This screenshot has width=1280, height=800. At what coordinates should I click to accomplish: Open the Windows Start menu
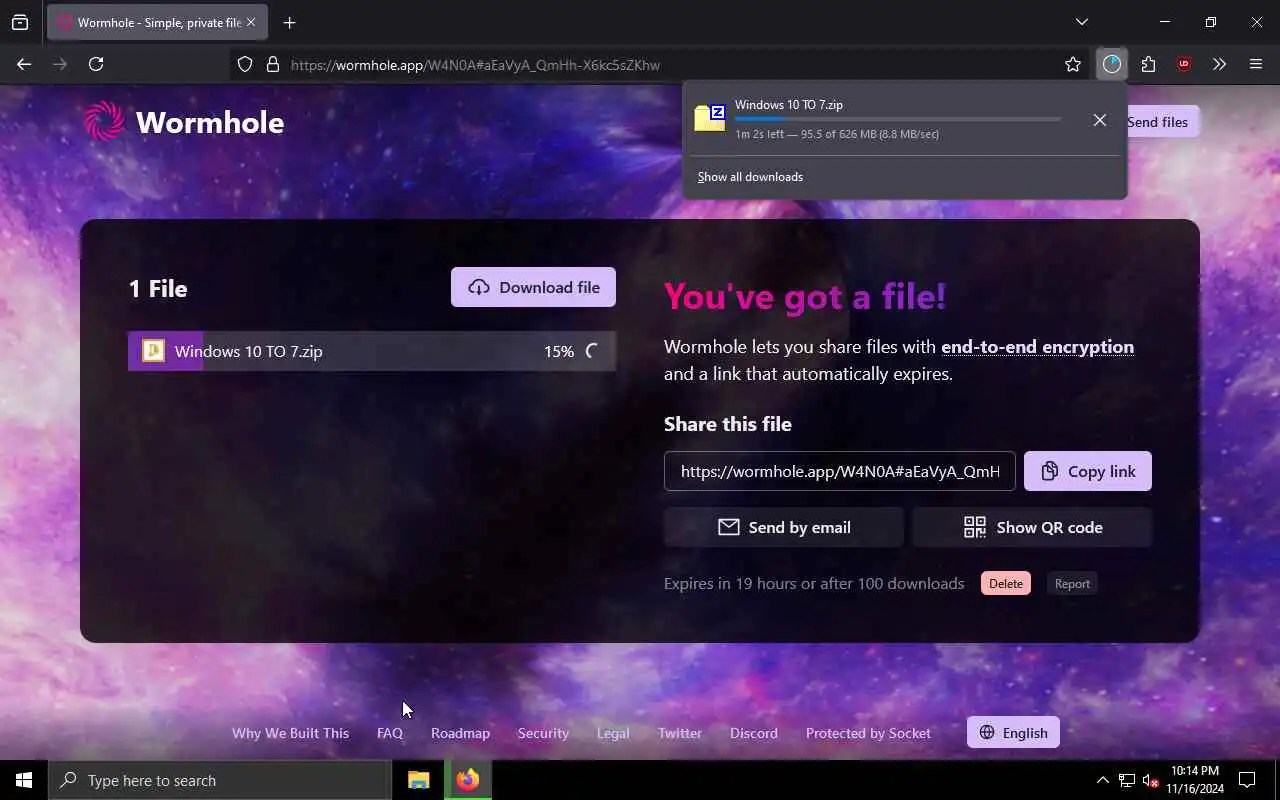tap(24, 780)
